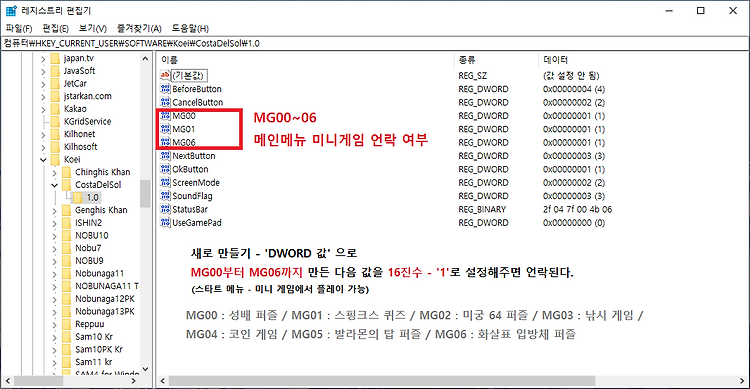
Task: Click the DWORD icon beside MG06
Action: pyautogui.click(x=165, y=143)
